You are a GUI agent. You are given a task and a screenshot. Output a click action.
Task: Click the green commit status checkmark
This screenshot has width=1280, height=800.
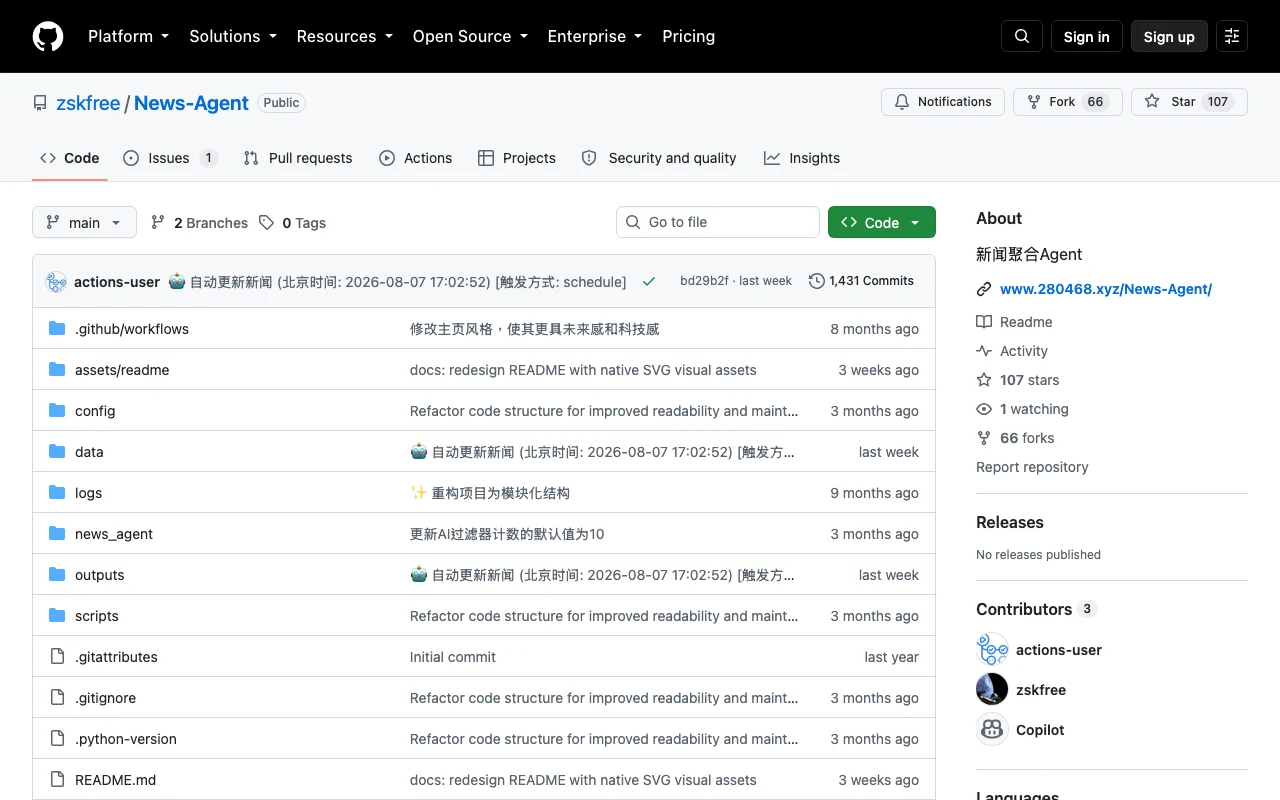click(649, 282)
